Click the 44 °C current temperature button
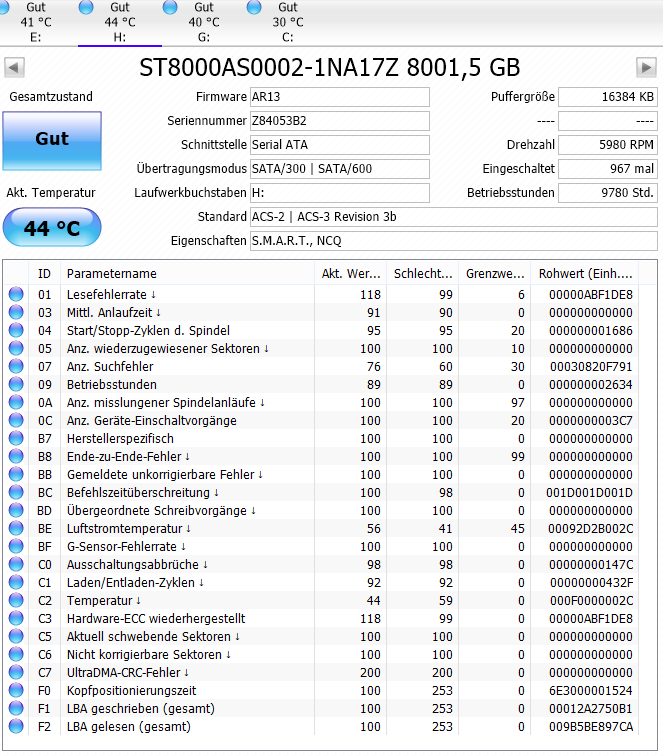This screenshot has width=671, height=756. point(52,228)
